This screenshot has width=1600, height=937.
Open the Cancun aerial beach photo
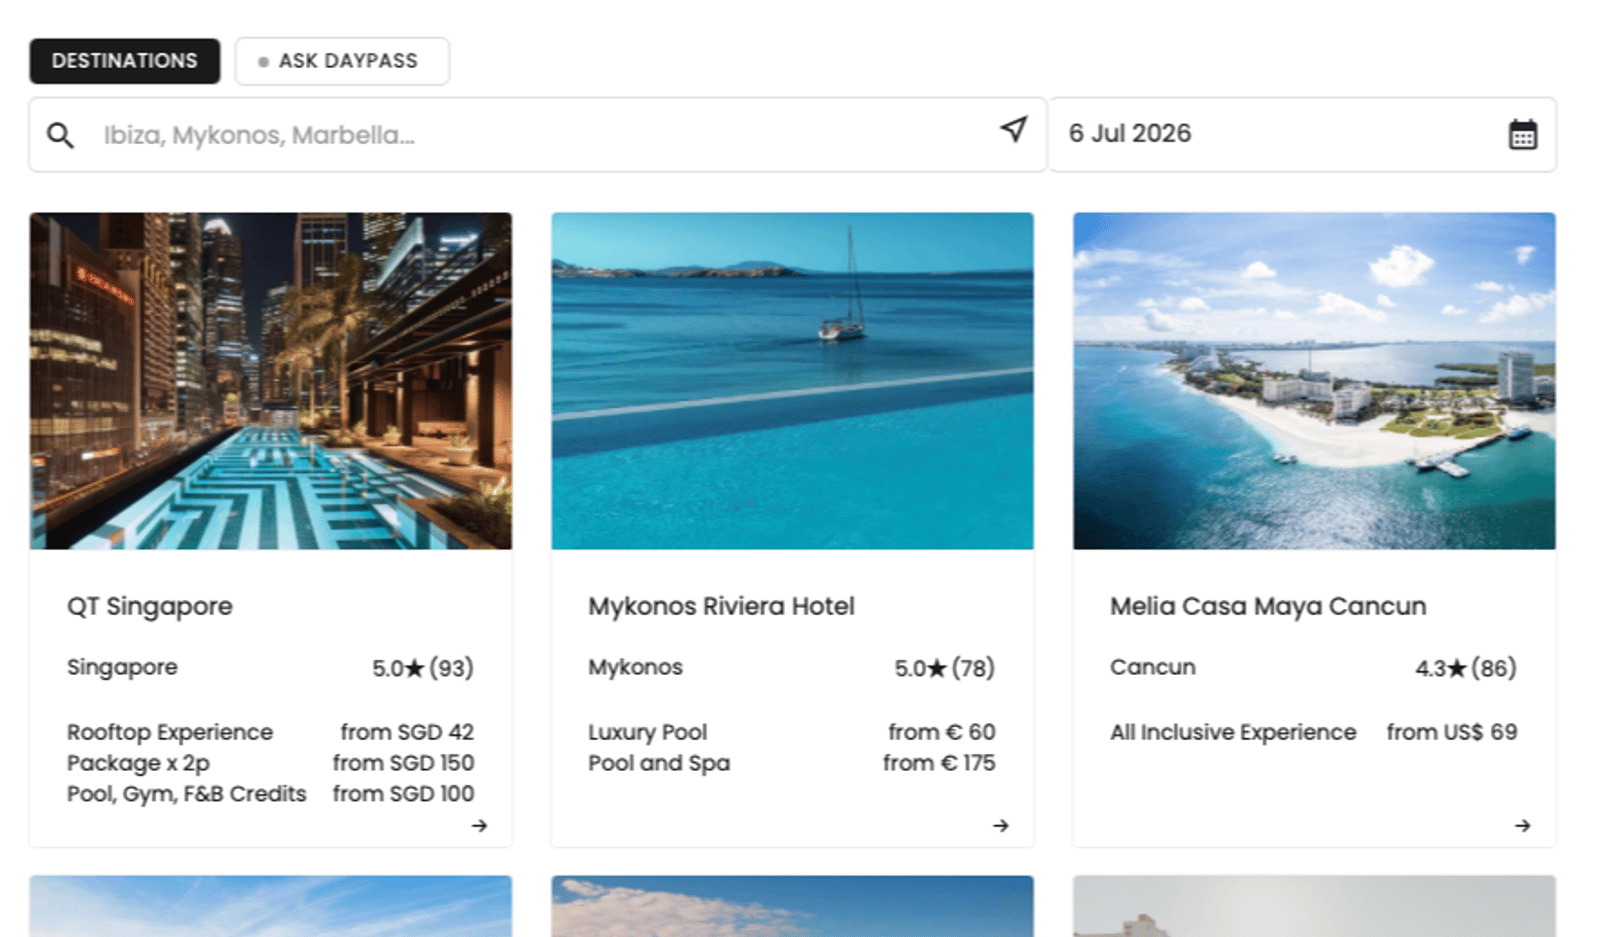[x=1314, y=381]
